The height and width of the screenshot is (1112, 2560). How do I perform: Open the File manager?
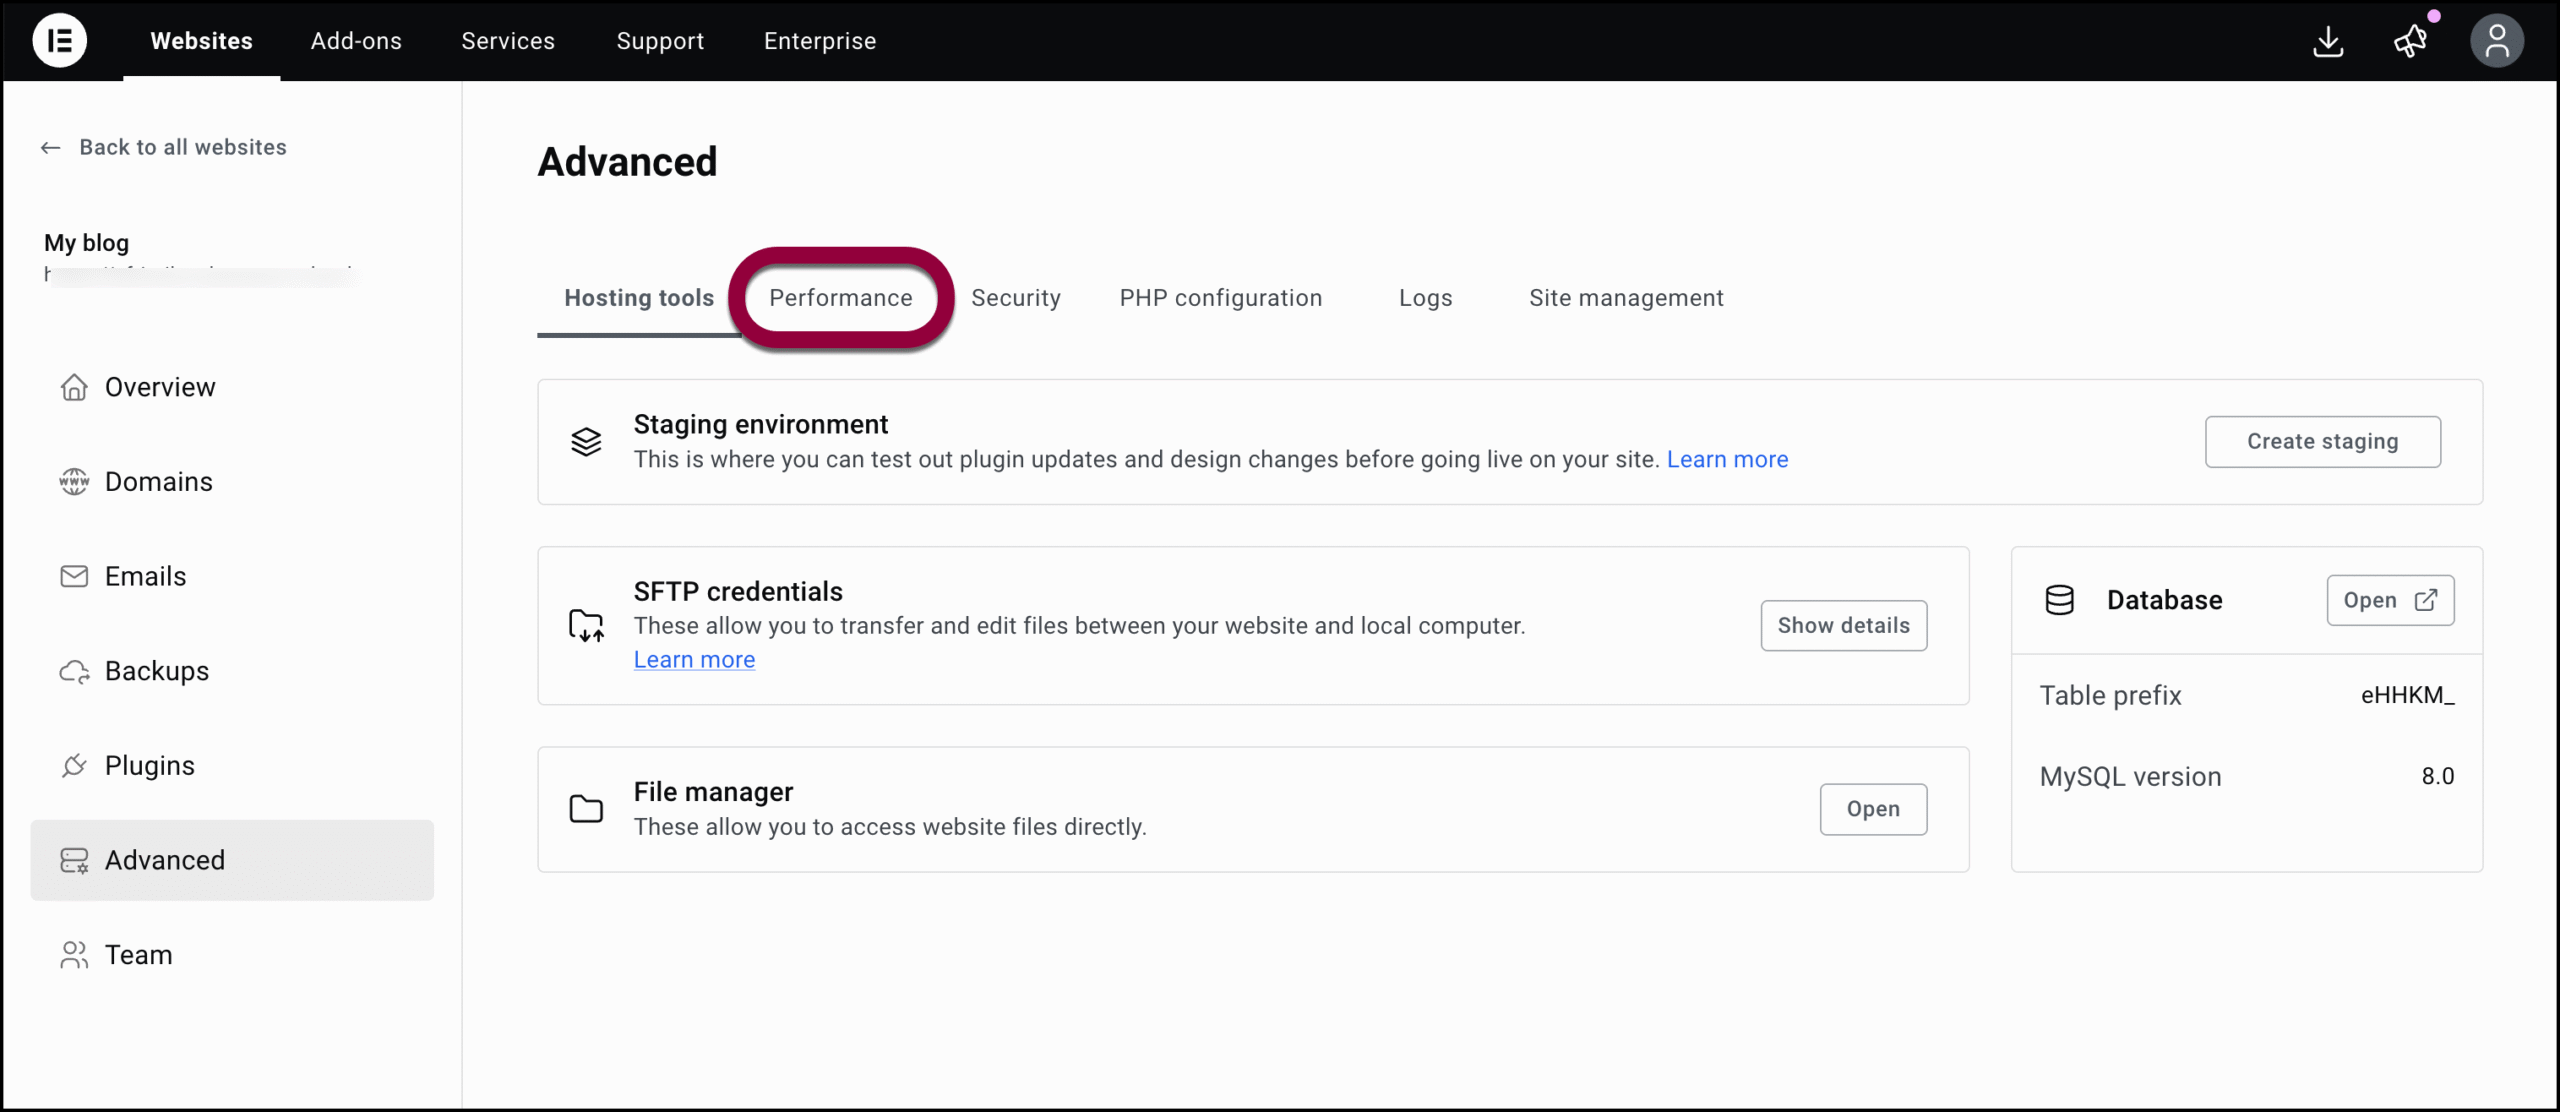[1873, 809]
